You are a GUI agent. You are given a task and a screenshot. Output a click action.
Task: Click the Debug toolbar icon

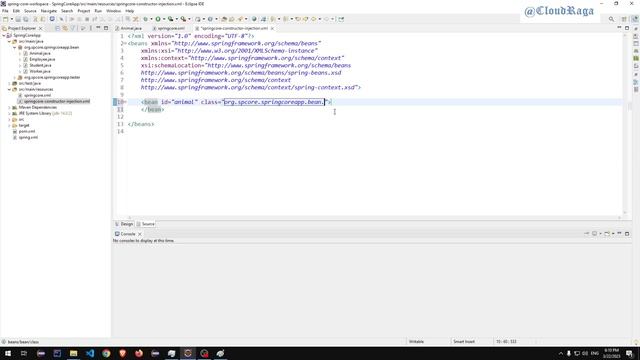pos(145,19)
